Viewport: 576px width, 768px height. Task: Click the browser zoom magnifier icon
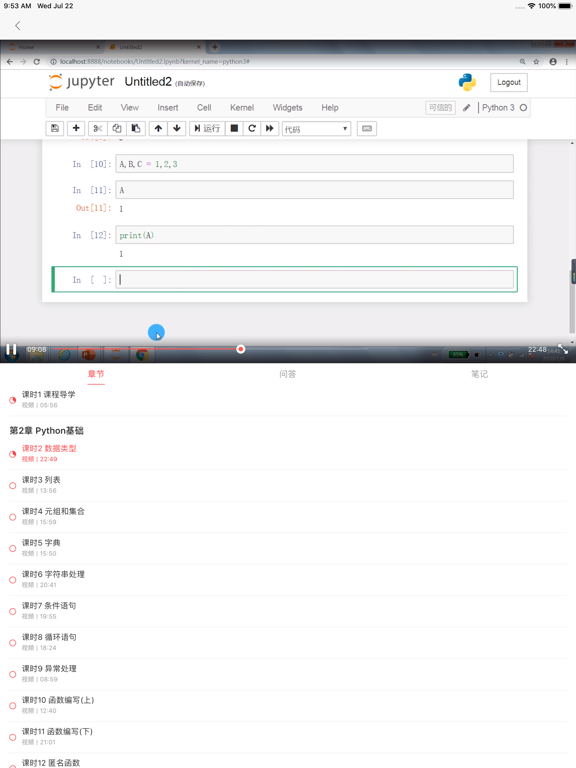click(523, 62)
